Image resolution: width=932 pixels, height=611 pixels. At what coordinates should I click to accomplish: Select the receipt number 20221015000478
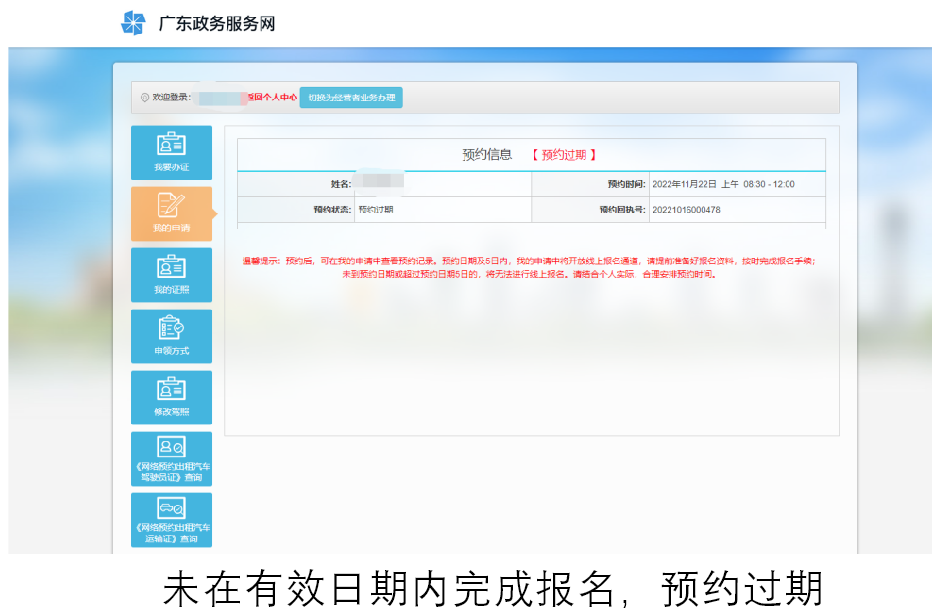(686, 210)
